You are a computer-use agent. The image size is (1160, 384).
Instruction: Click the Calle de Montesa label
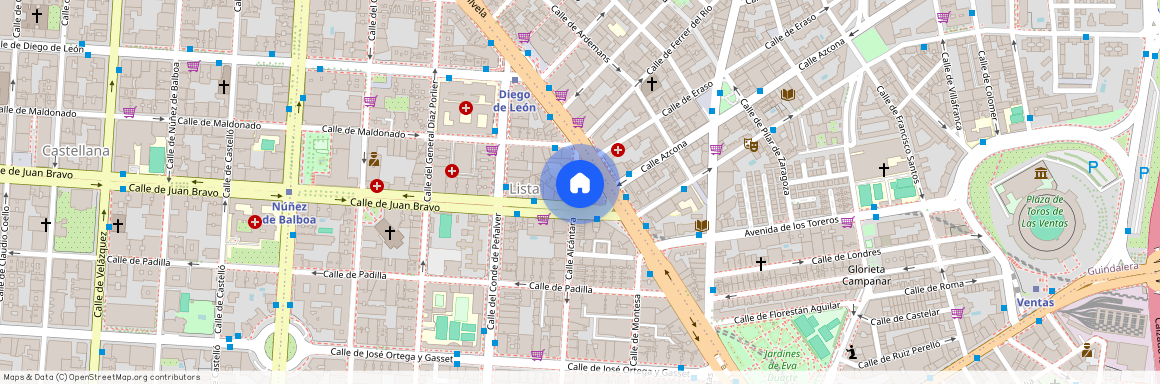tap(637, 329)
